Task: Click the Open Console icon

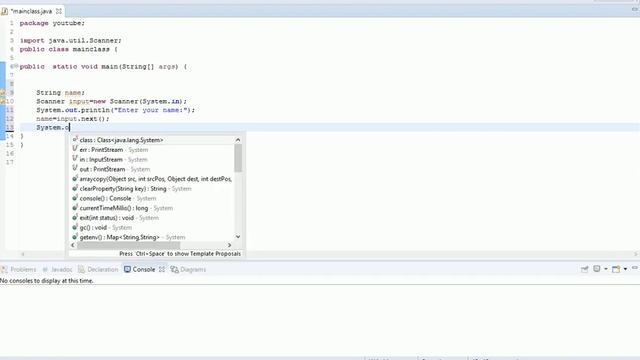Action: [x=616, y=269]
